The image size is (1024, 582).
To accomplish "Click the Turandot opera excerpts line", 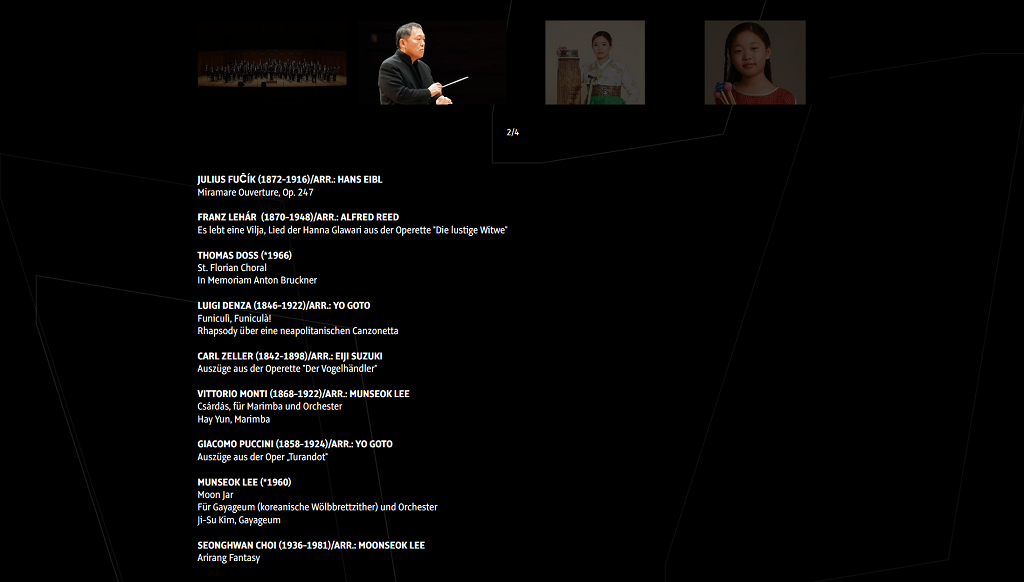I will click(x=263, y=457).
